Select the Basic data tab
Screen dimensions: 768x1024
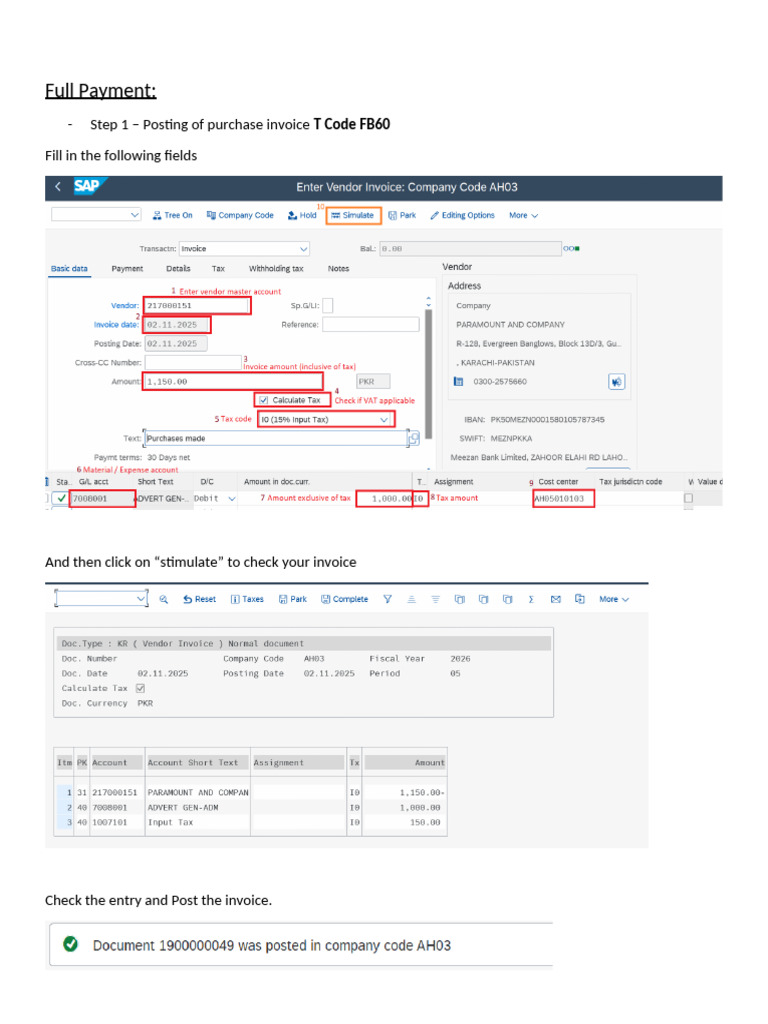tap(69, 268)
